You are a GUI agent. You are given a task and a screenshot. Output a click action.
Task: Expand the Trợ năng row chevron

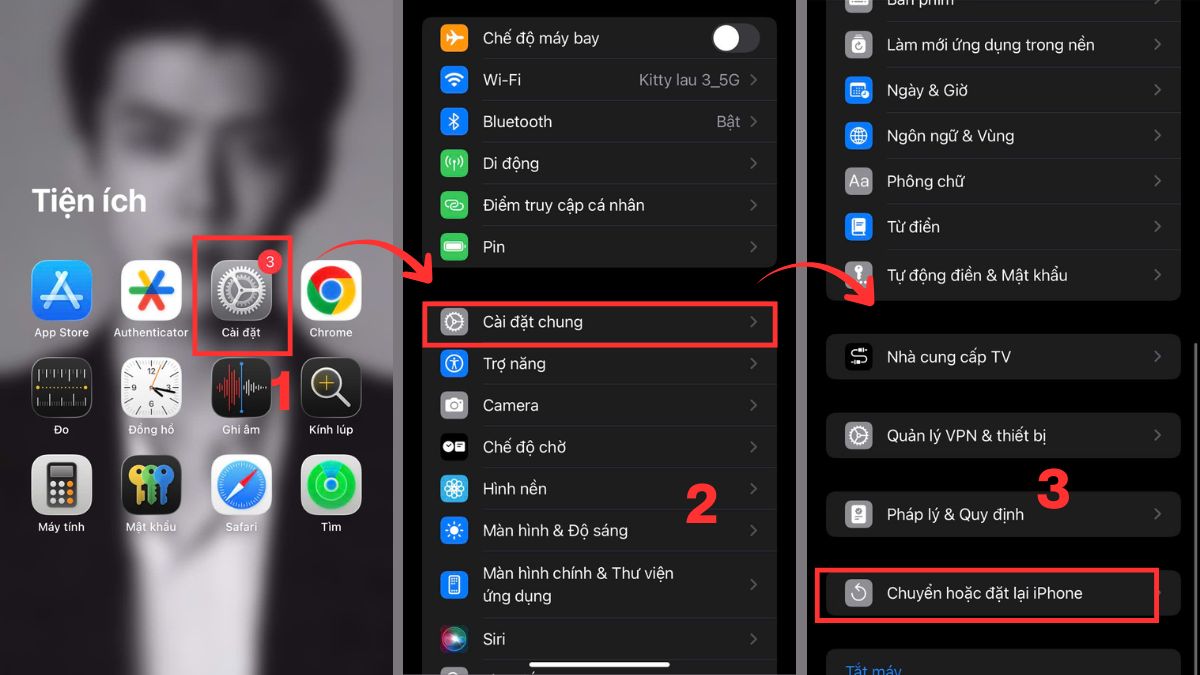click(754, 363)
